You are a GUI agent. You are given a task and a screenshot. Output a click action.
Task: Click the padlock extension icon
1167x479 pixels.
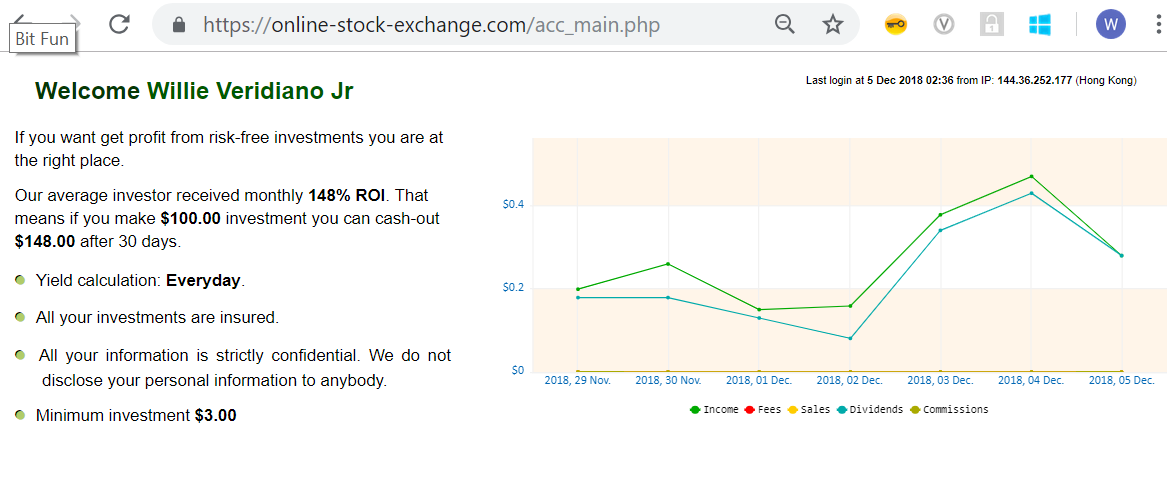991,24
